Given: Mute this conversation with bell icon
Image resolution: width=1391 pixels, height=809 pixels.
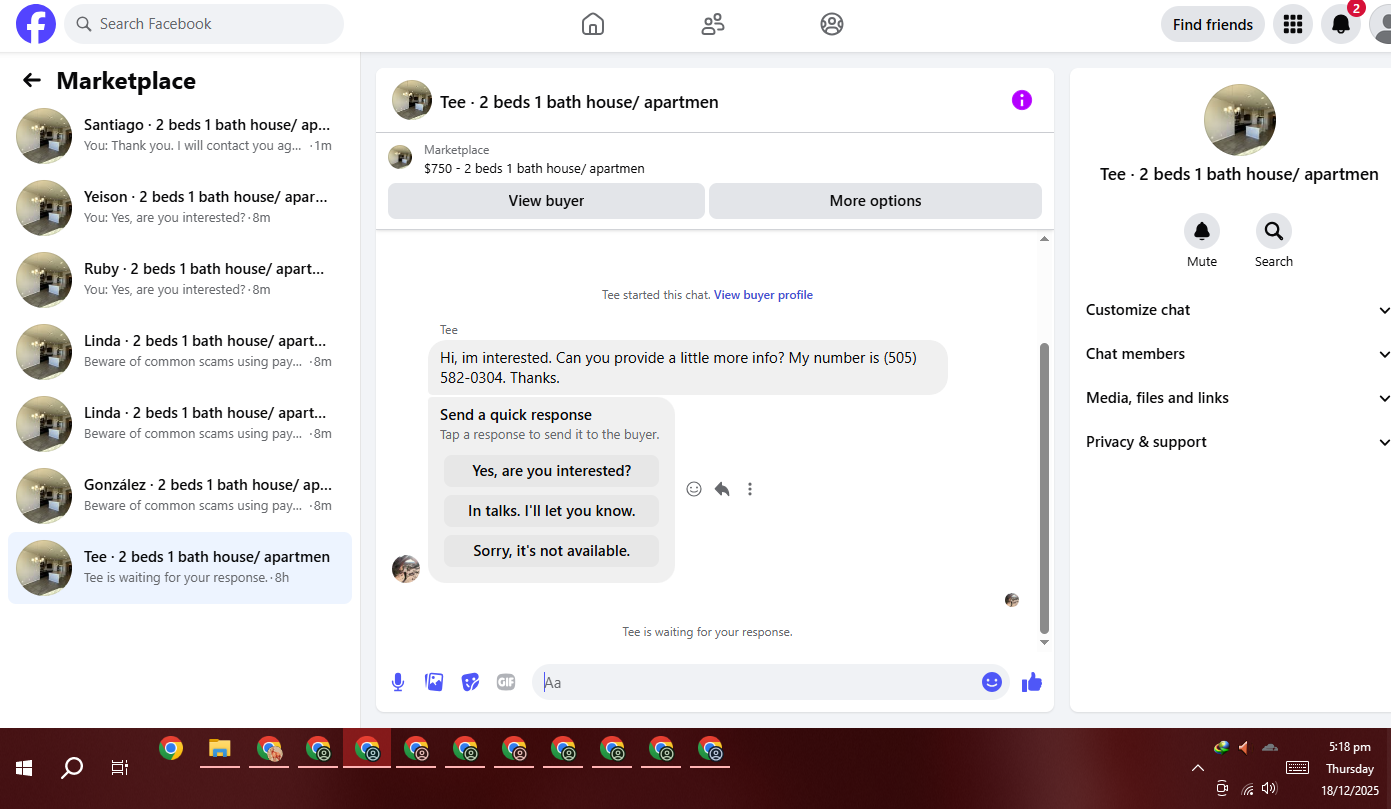Looking at the screenshot, I should 1202,231.
